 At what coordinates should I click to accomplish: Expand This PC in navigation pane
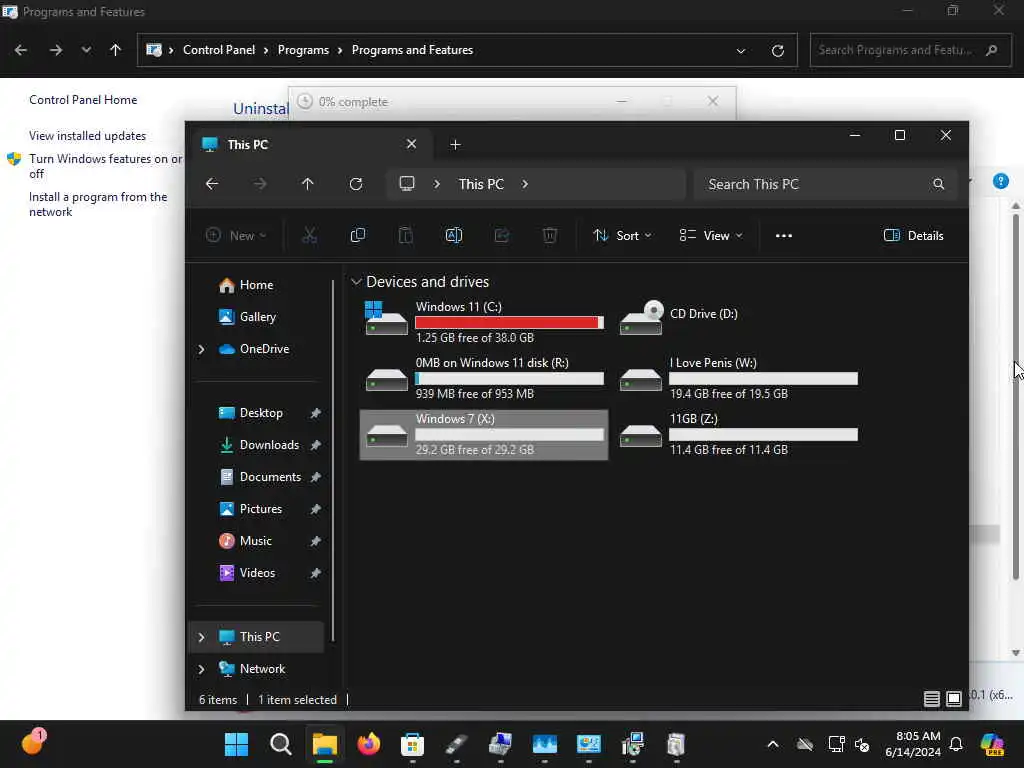(x=201, y=637)
